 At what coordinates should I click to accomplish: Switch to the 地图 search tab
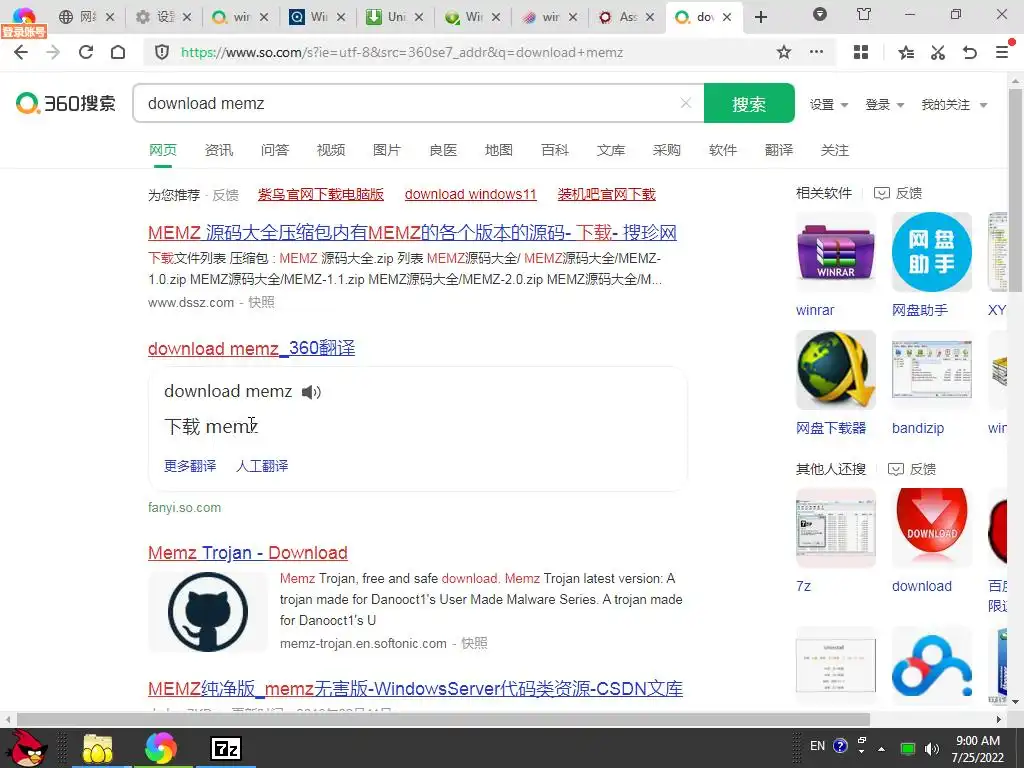(499, 150)
